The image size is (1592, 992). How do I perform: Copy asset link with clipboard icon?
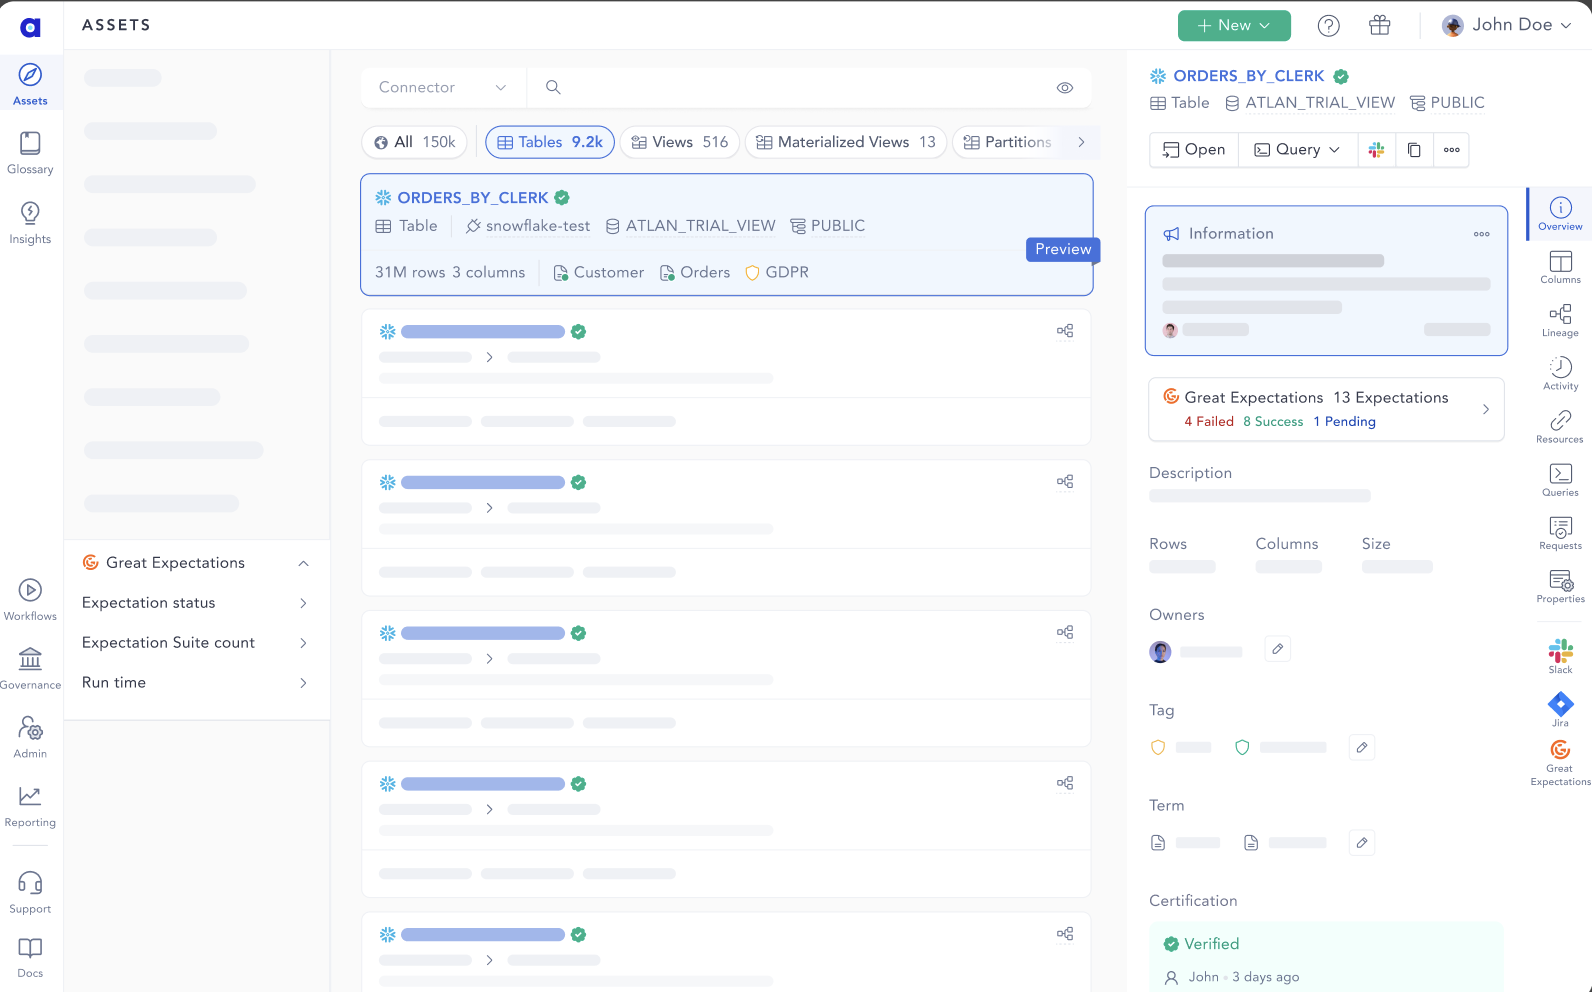pyautogui.click(x=1414, y=150)
